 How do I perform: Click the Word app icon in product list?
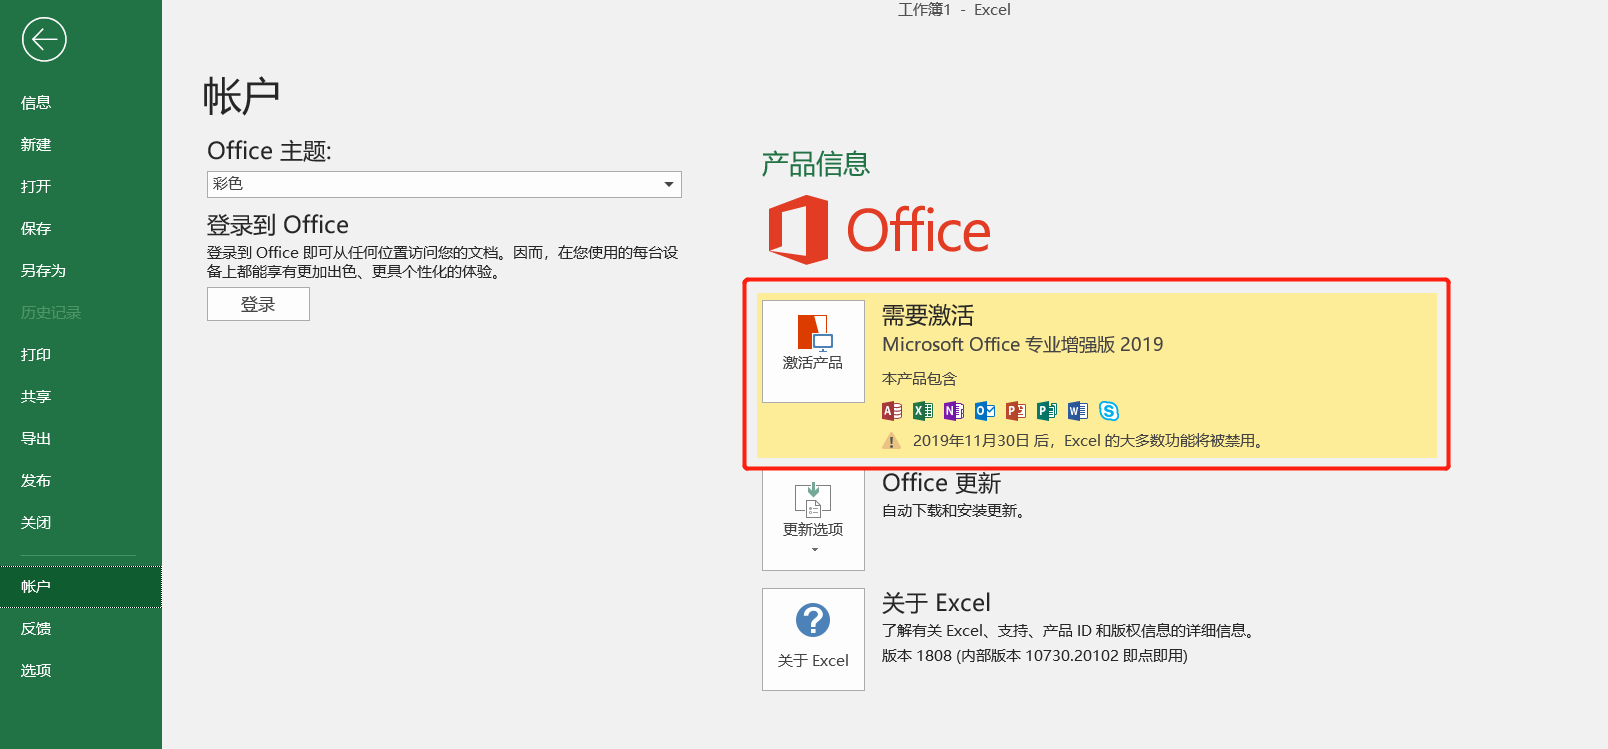[x=1078, y=411]
